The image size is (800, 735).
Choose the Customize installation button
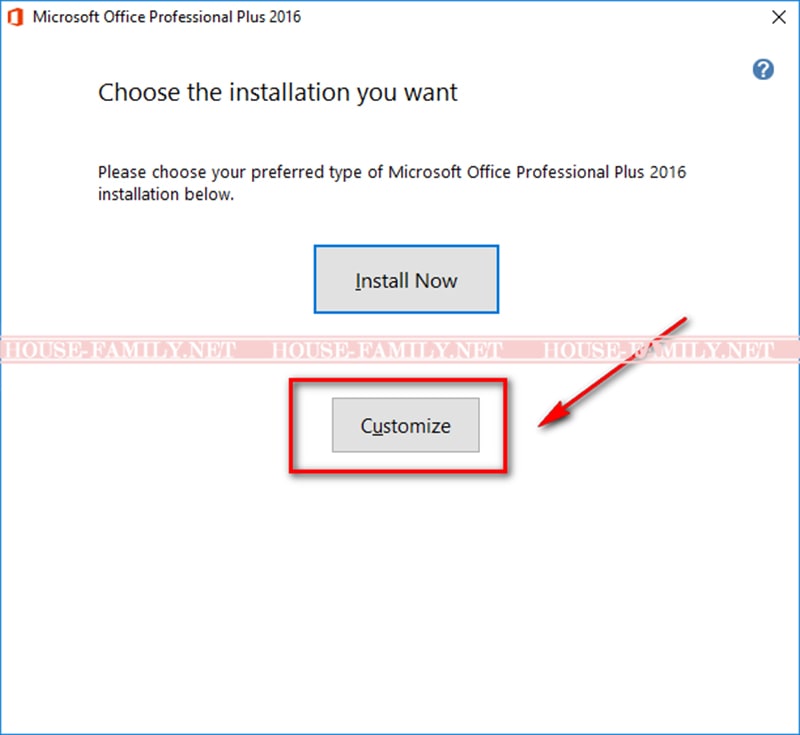[x=406, y=425]
